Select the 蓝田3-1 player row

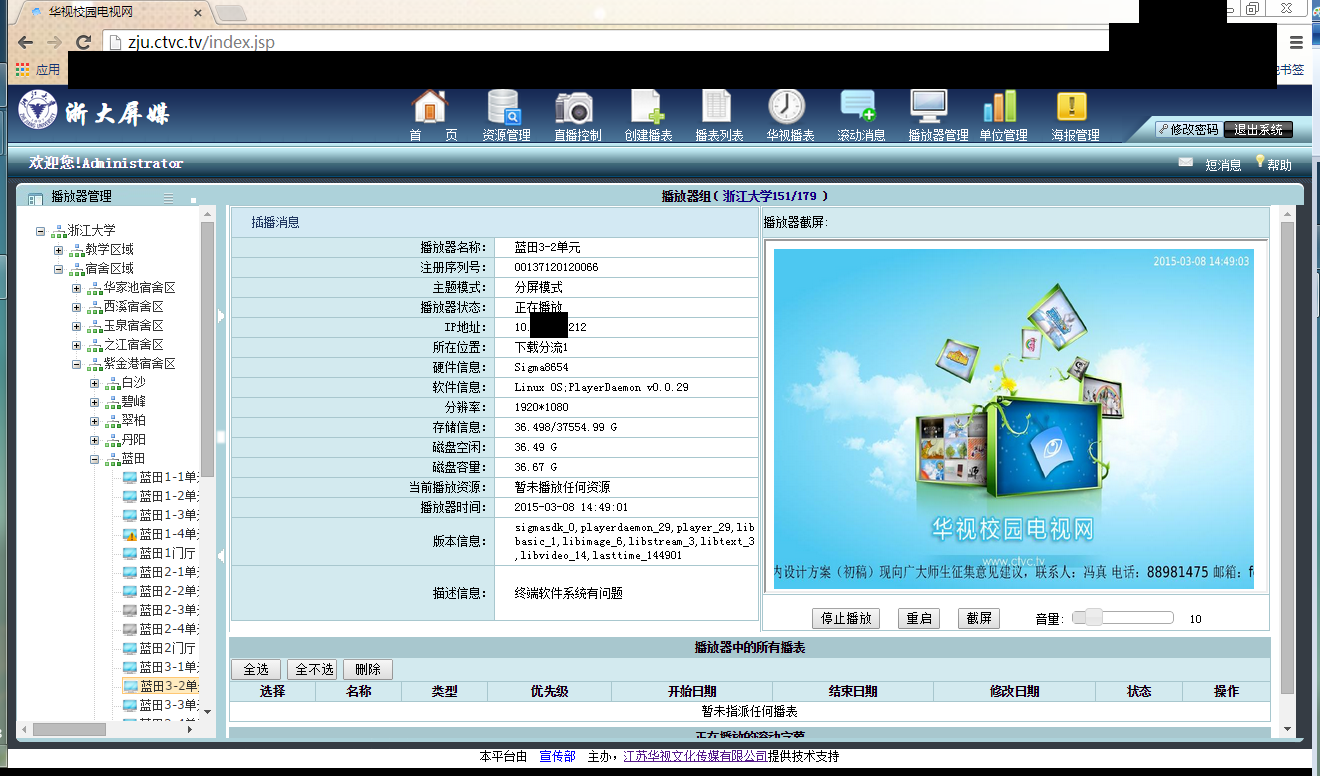point(159,667)
